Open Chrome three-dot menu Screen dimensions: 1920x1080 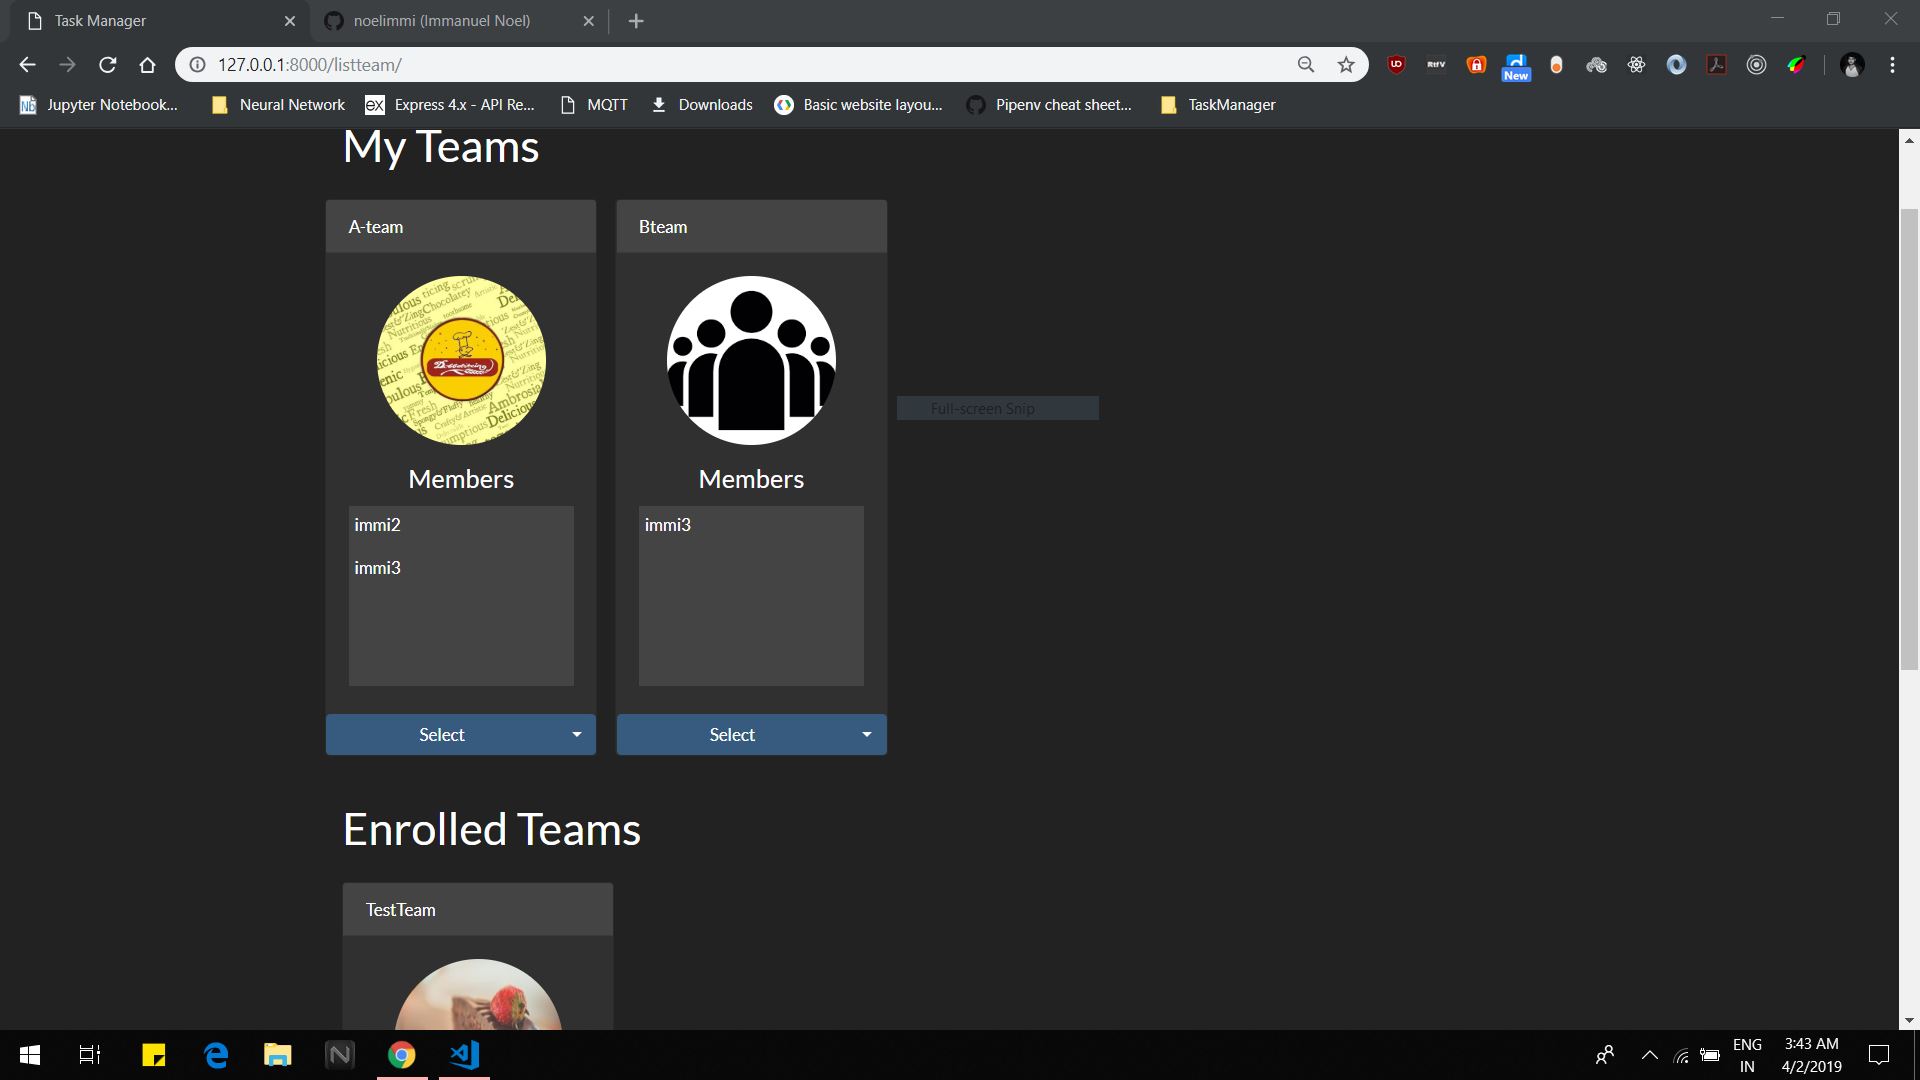(x=1892, y=65)
